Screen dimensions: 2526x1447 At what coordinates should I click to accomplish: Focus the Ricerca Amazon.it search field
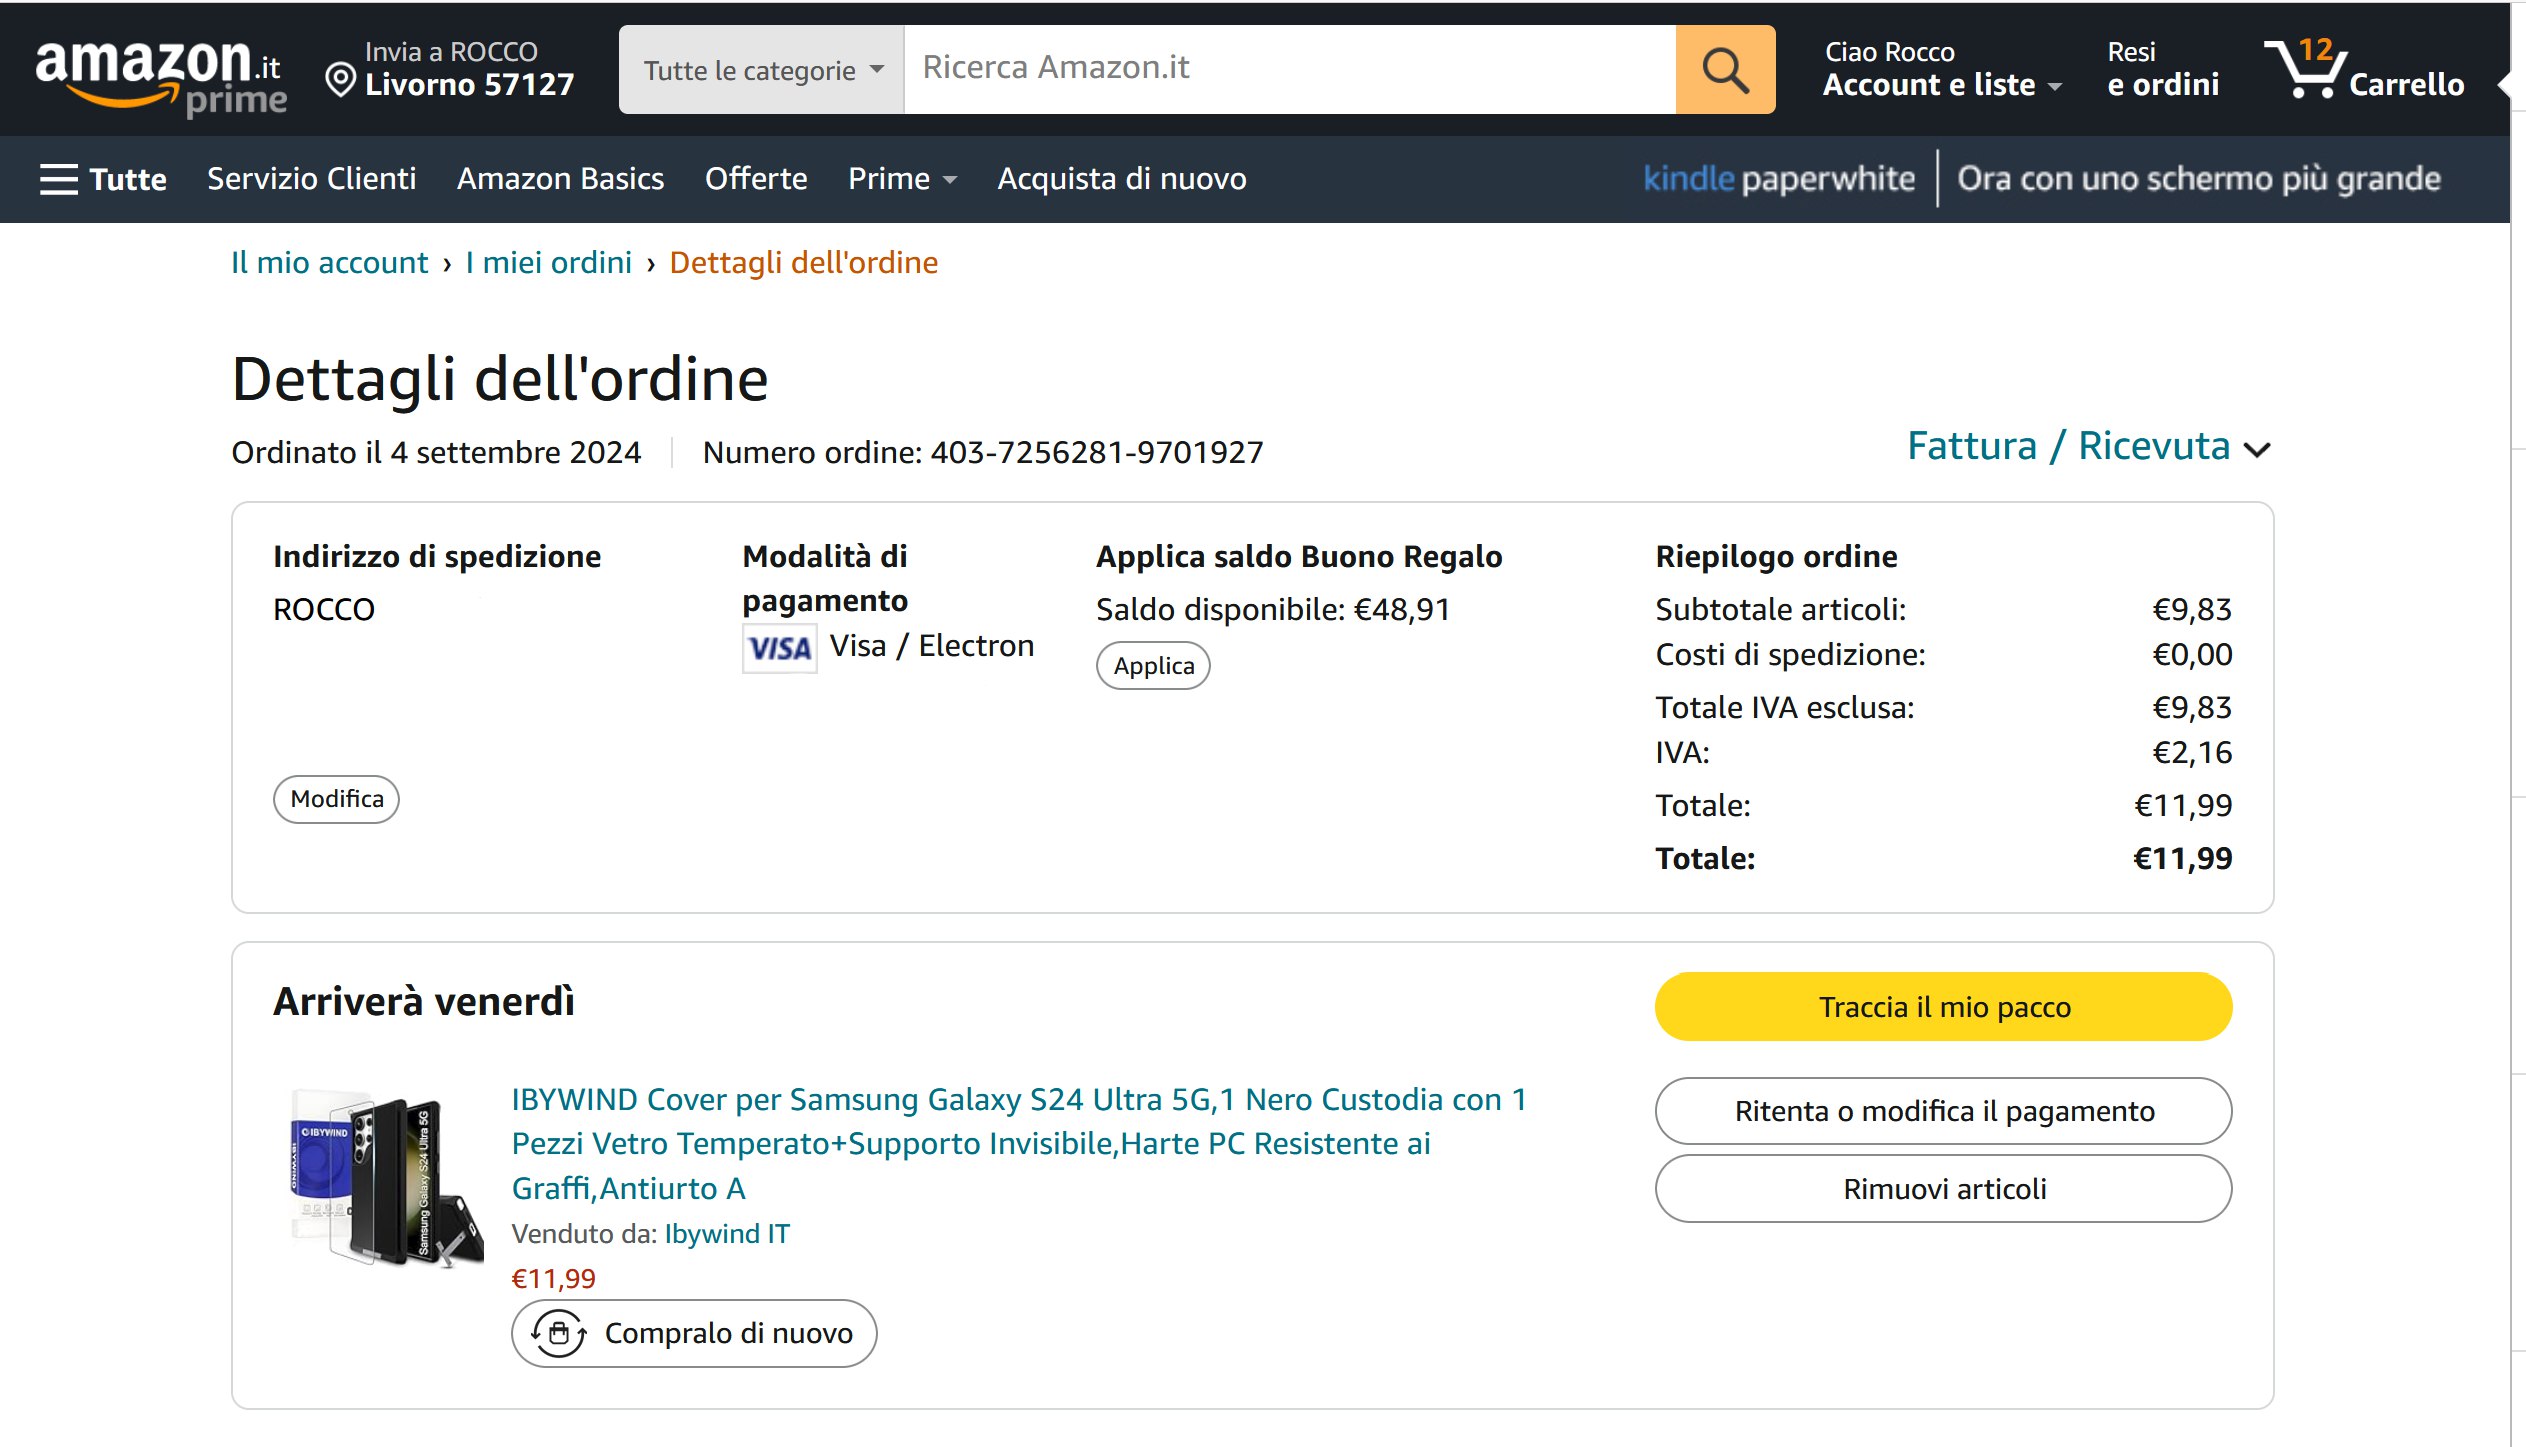(1289, 68)
